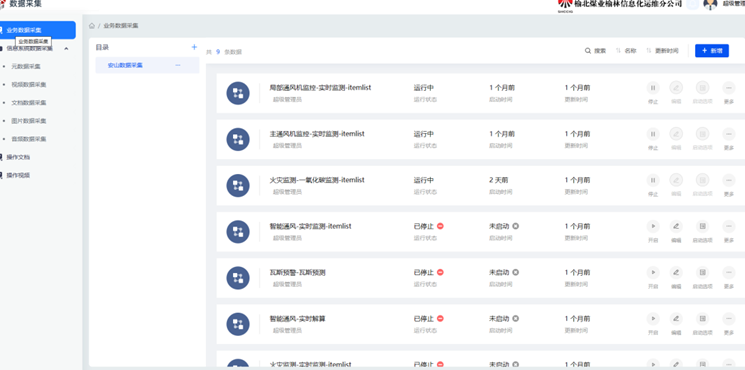Screen dimensions: 745x370
Task: Start the 瓦斯预警-瓦斯预测 task
Action: click(653, 273)
